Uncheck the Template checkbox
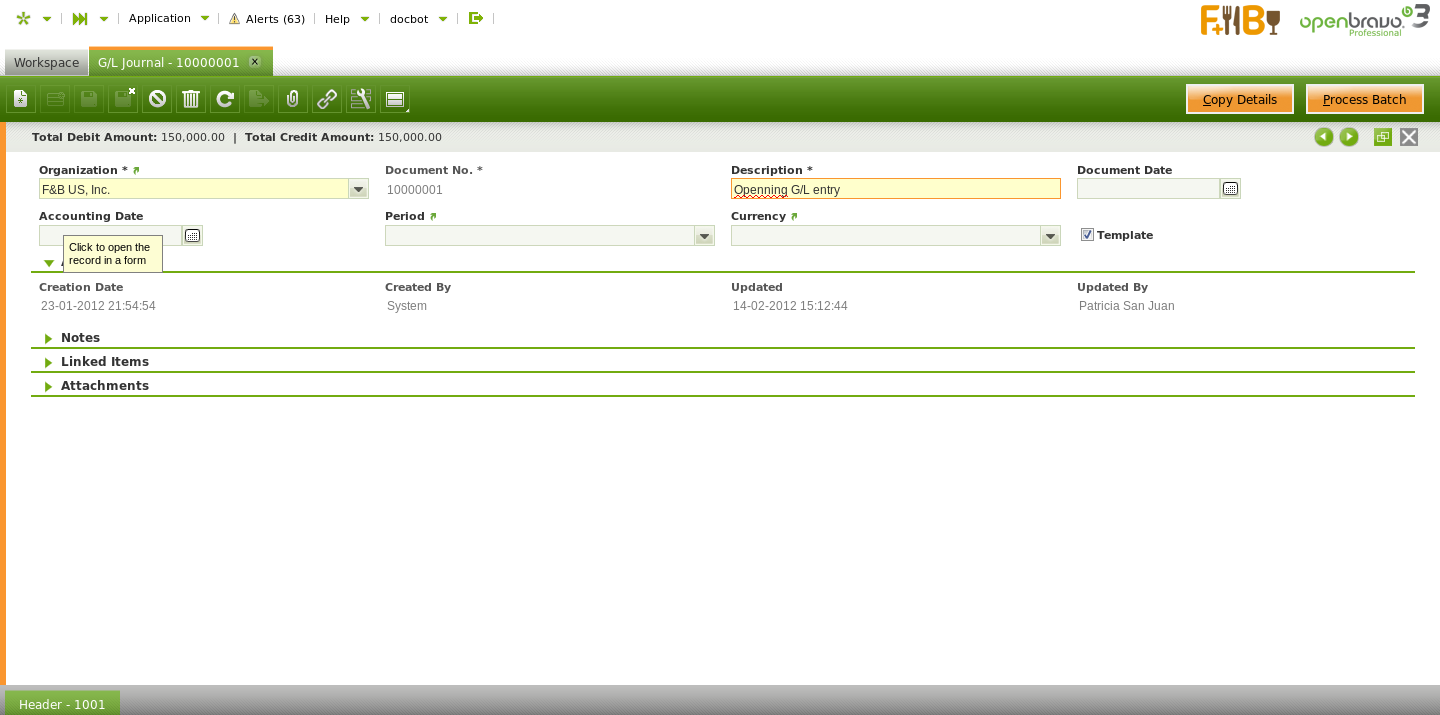1440x715 pixels. tap(1088, 235)
